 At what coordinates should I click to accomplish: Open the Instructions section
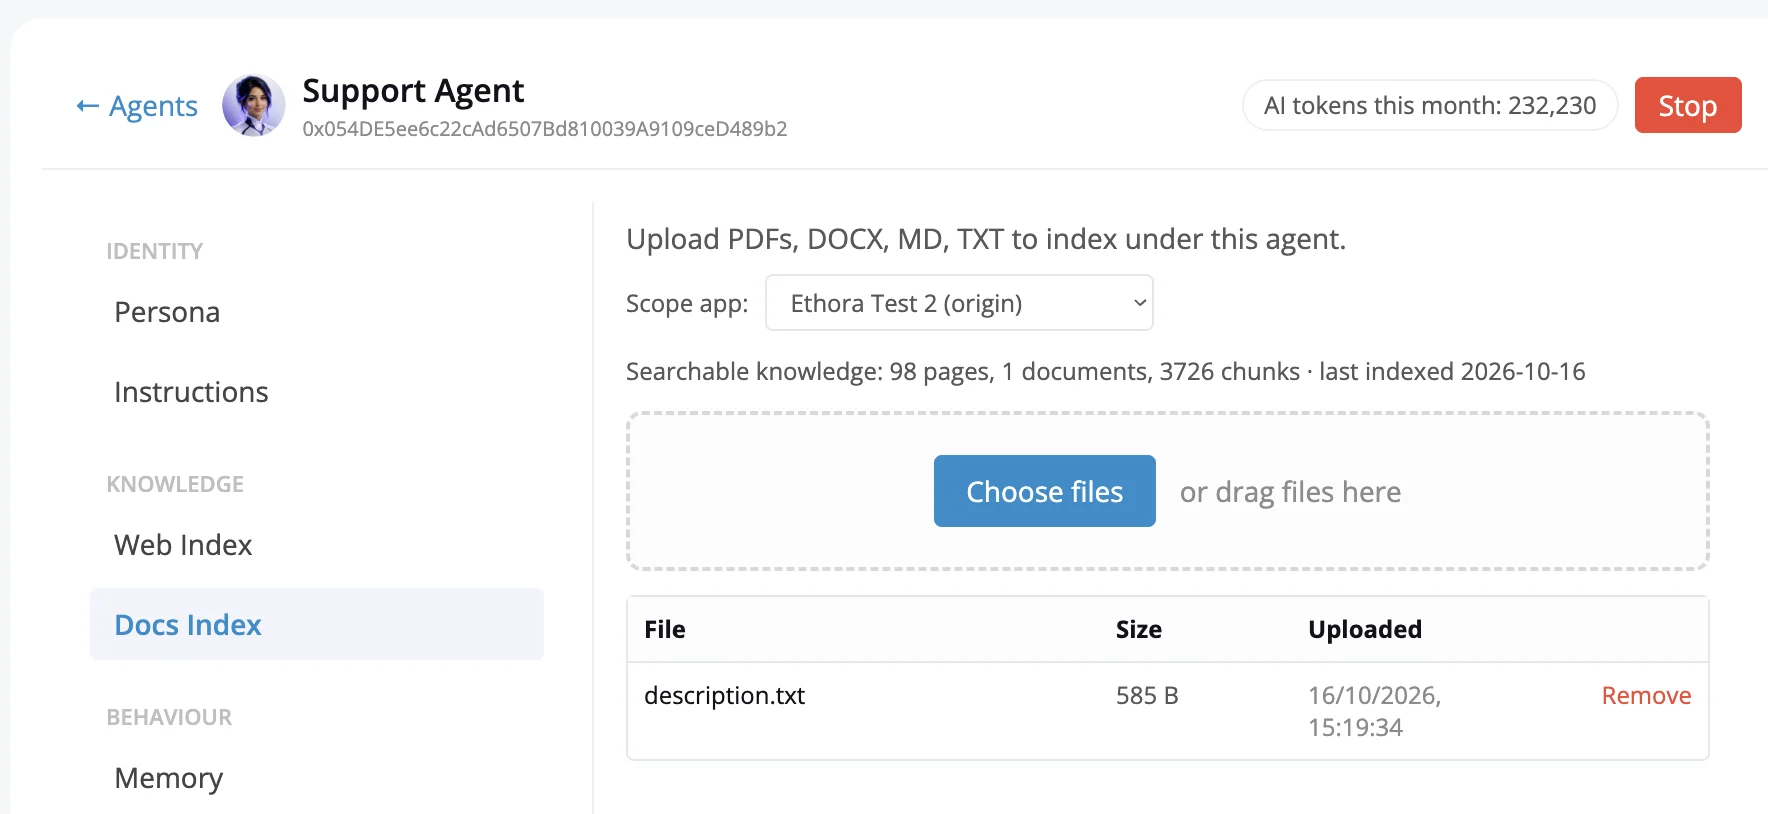[x=191, y=392]
